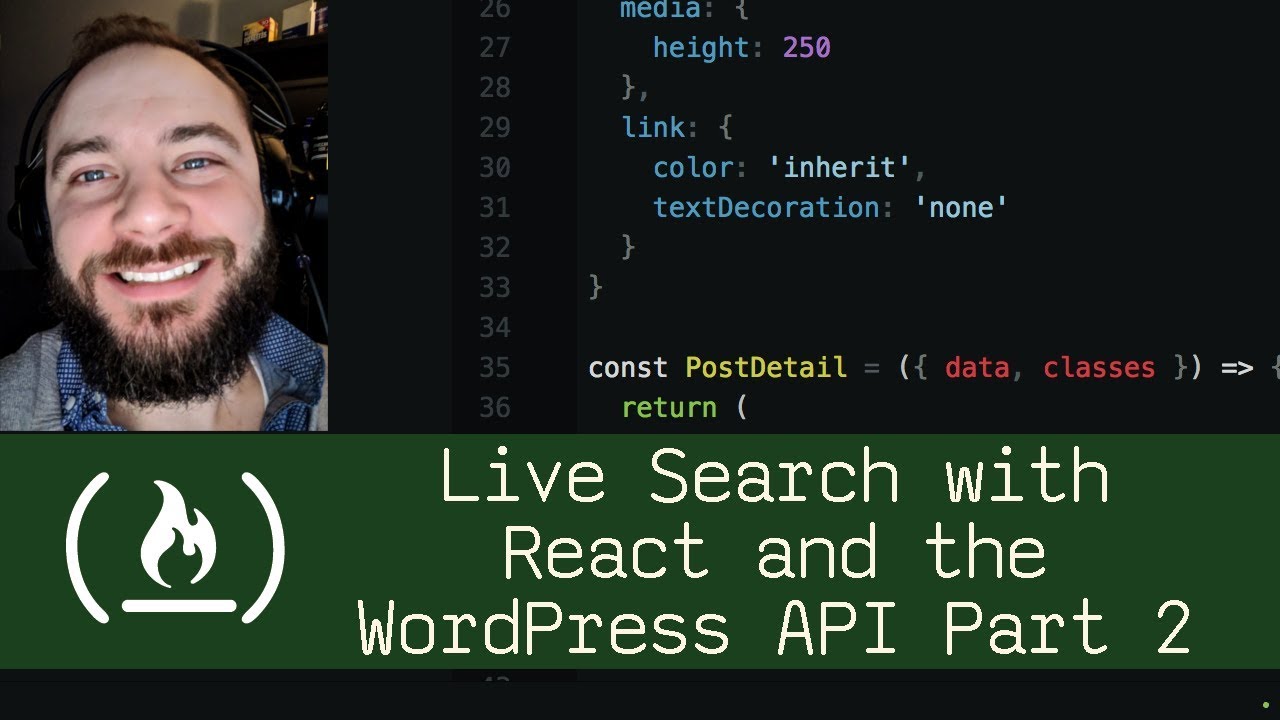Click line number 31 in the gutter

[495, 207]
